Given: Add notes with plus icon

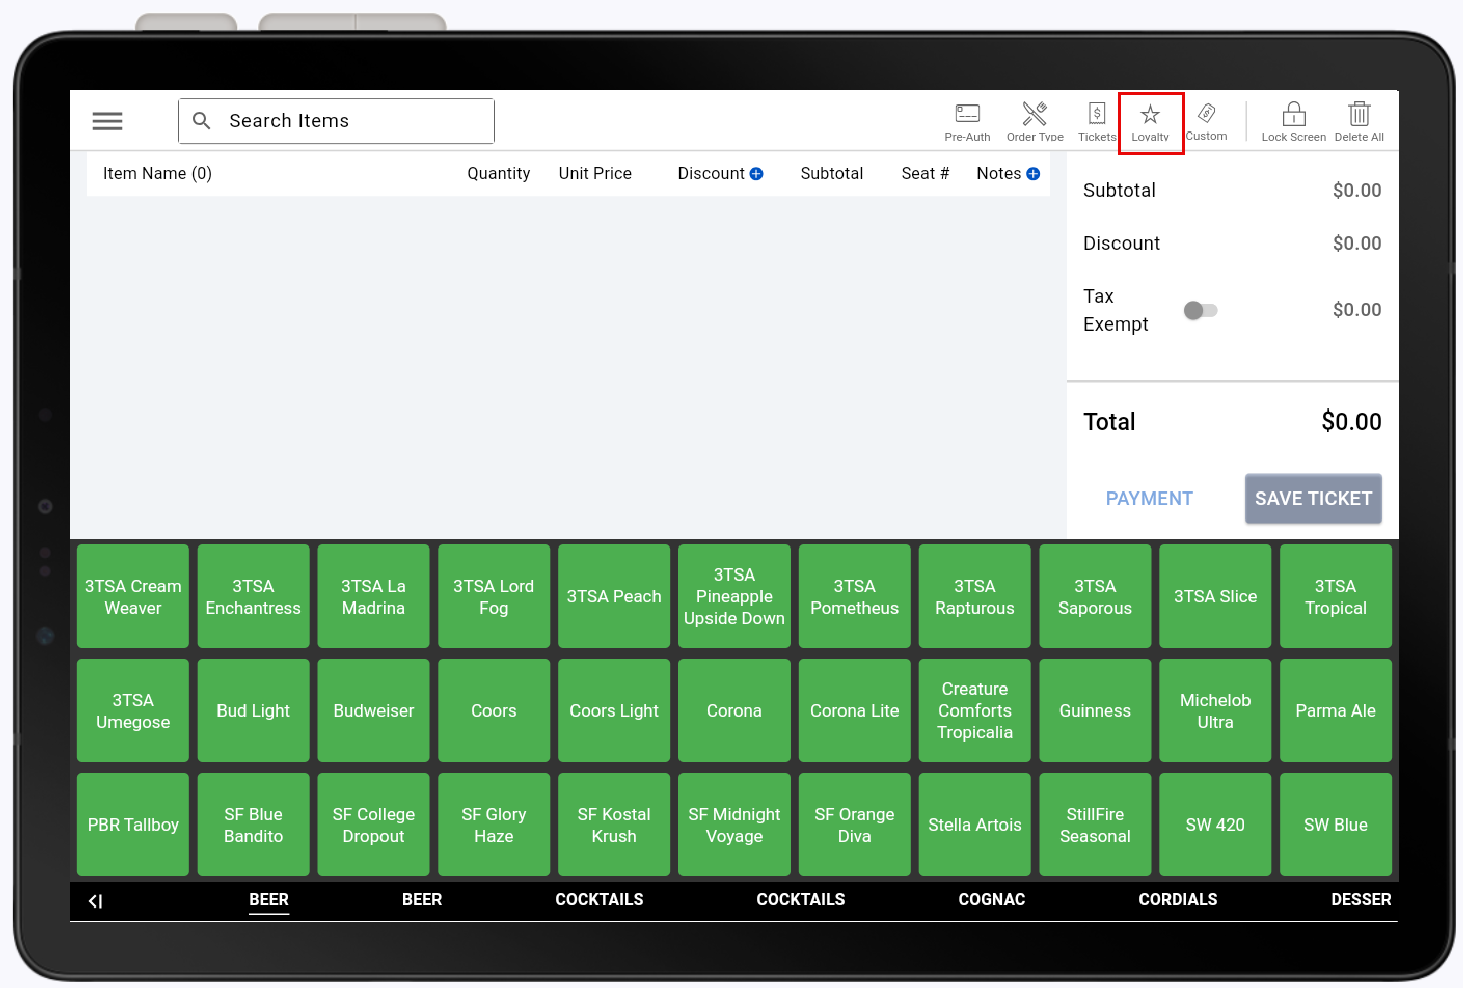Looking at the screenshot, I should (x=1033, y=174).
